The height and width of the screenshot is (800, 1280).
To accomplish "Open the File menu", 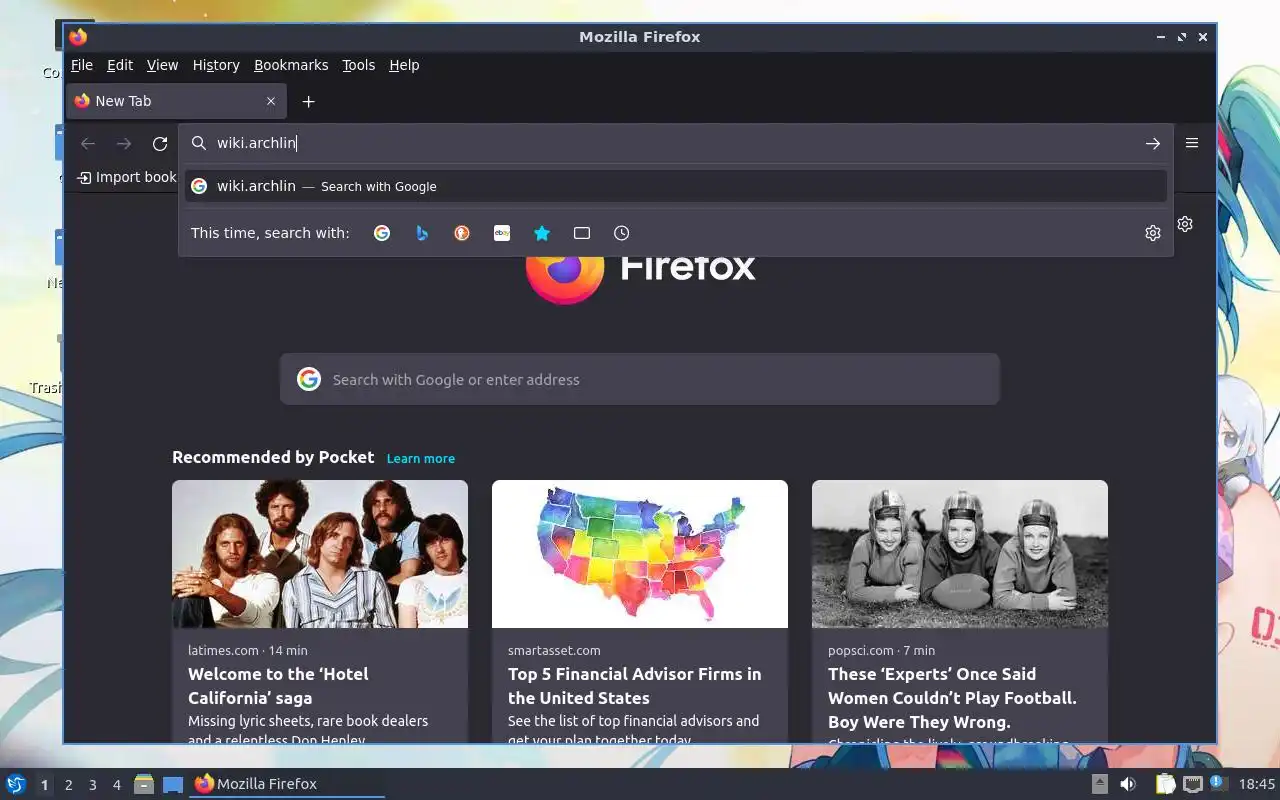I will [x=82, y=65].
